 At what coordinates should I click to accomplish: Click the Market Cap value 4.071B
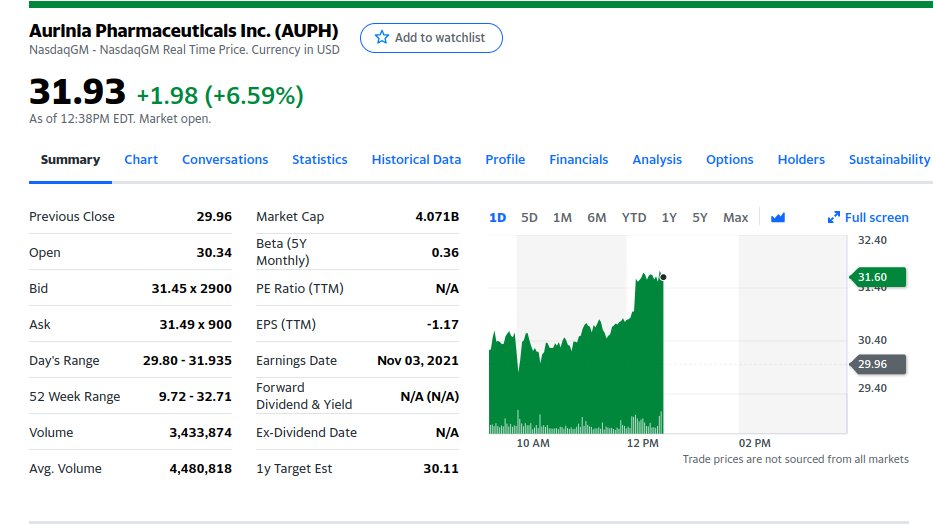[x=437, y=216]
